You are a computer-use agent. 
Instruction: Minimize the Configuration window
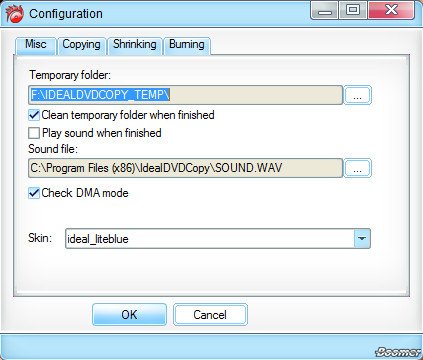[324, 11]
